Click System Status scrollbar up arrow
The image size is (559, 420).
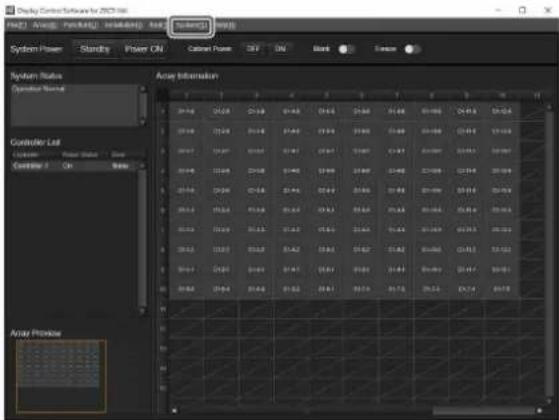[x=143, y=88]
